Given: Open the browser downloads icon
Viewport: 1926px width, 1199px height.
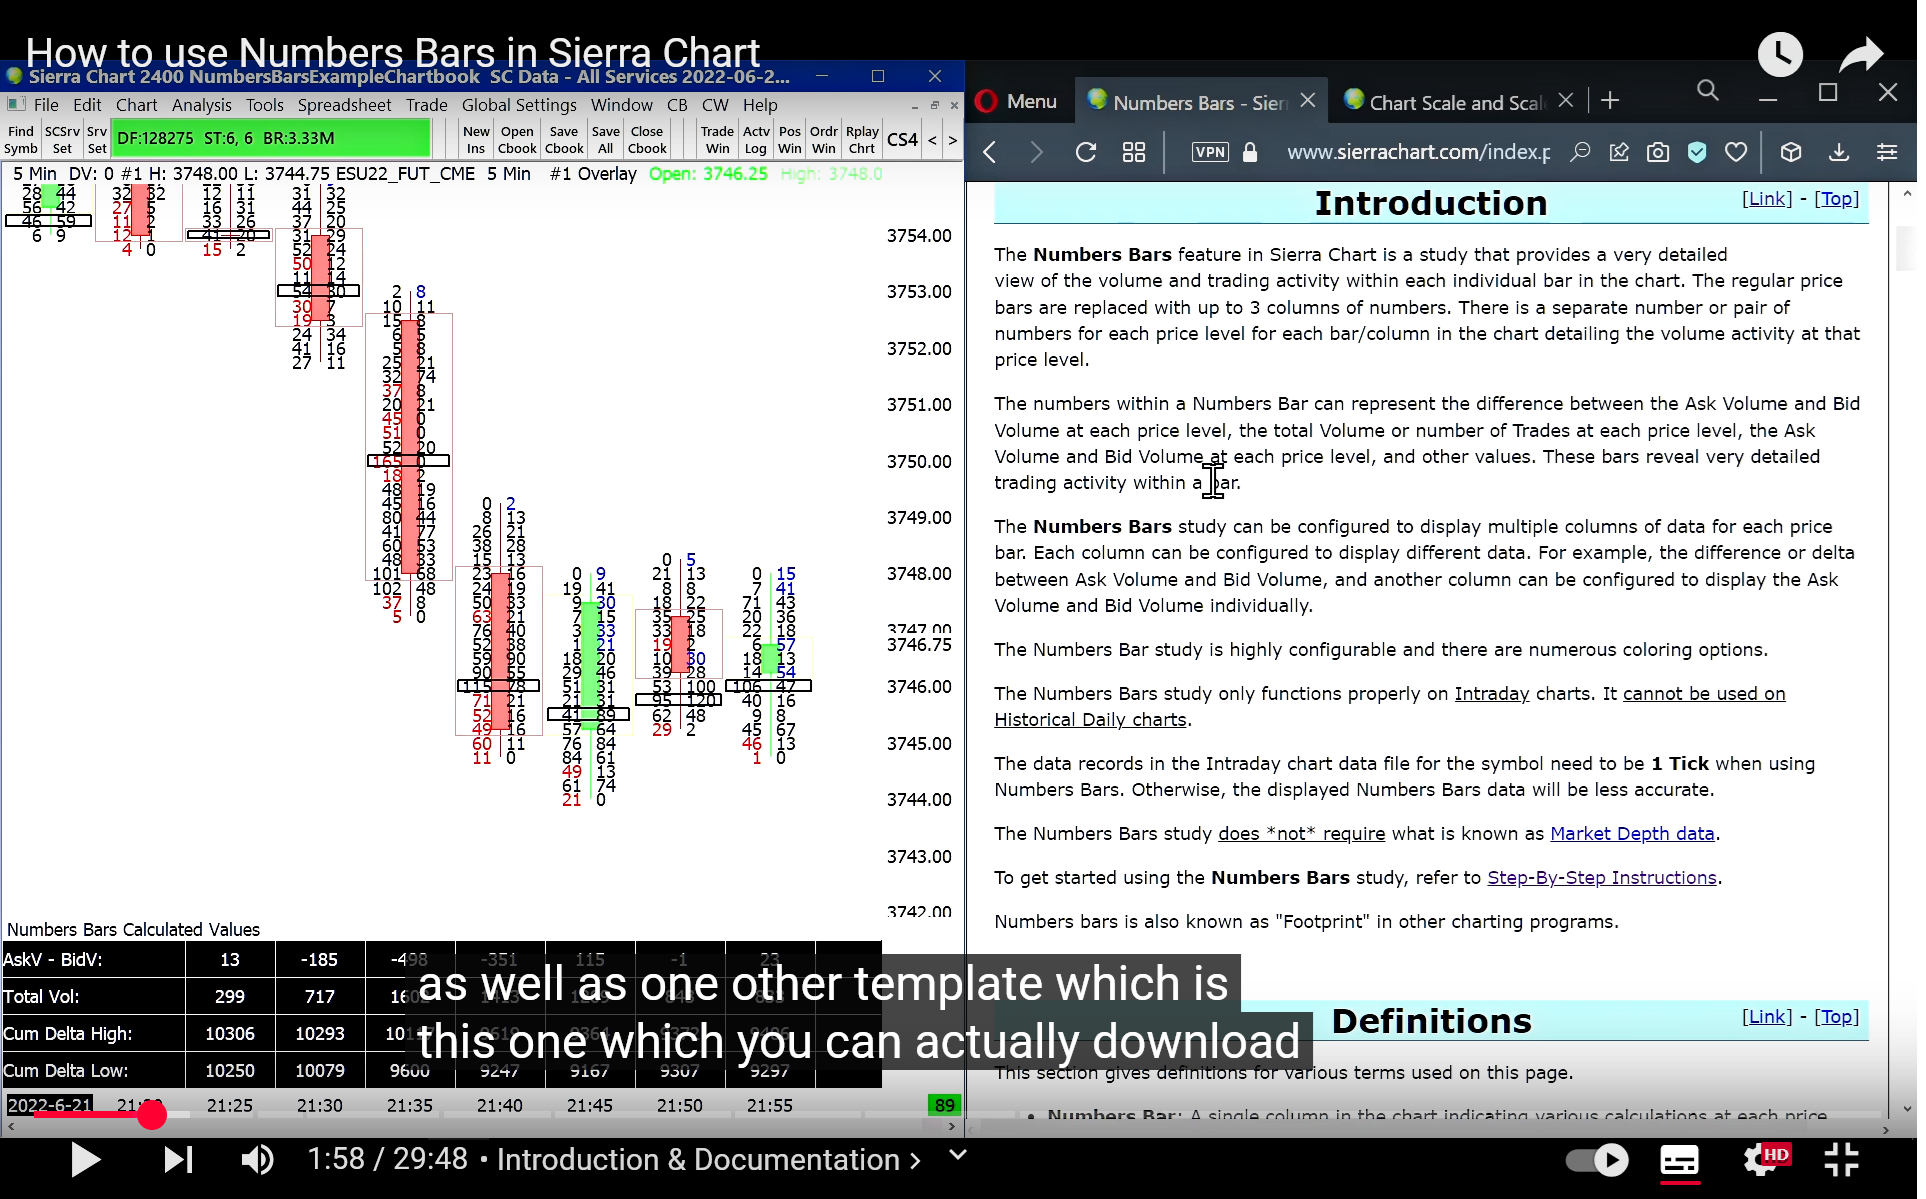Looking at the screenshot, I should coord(1838,152).
